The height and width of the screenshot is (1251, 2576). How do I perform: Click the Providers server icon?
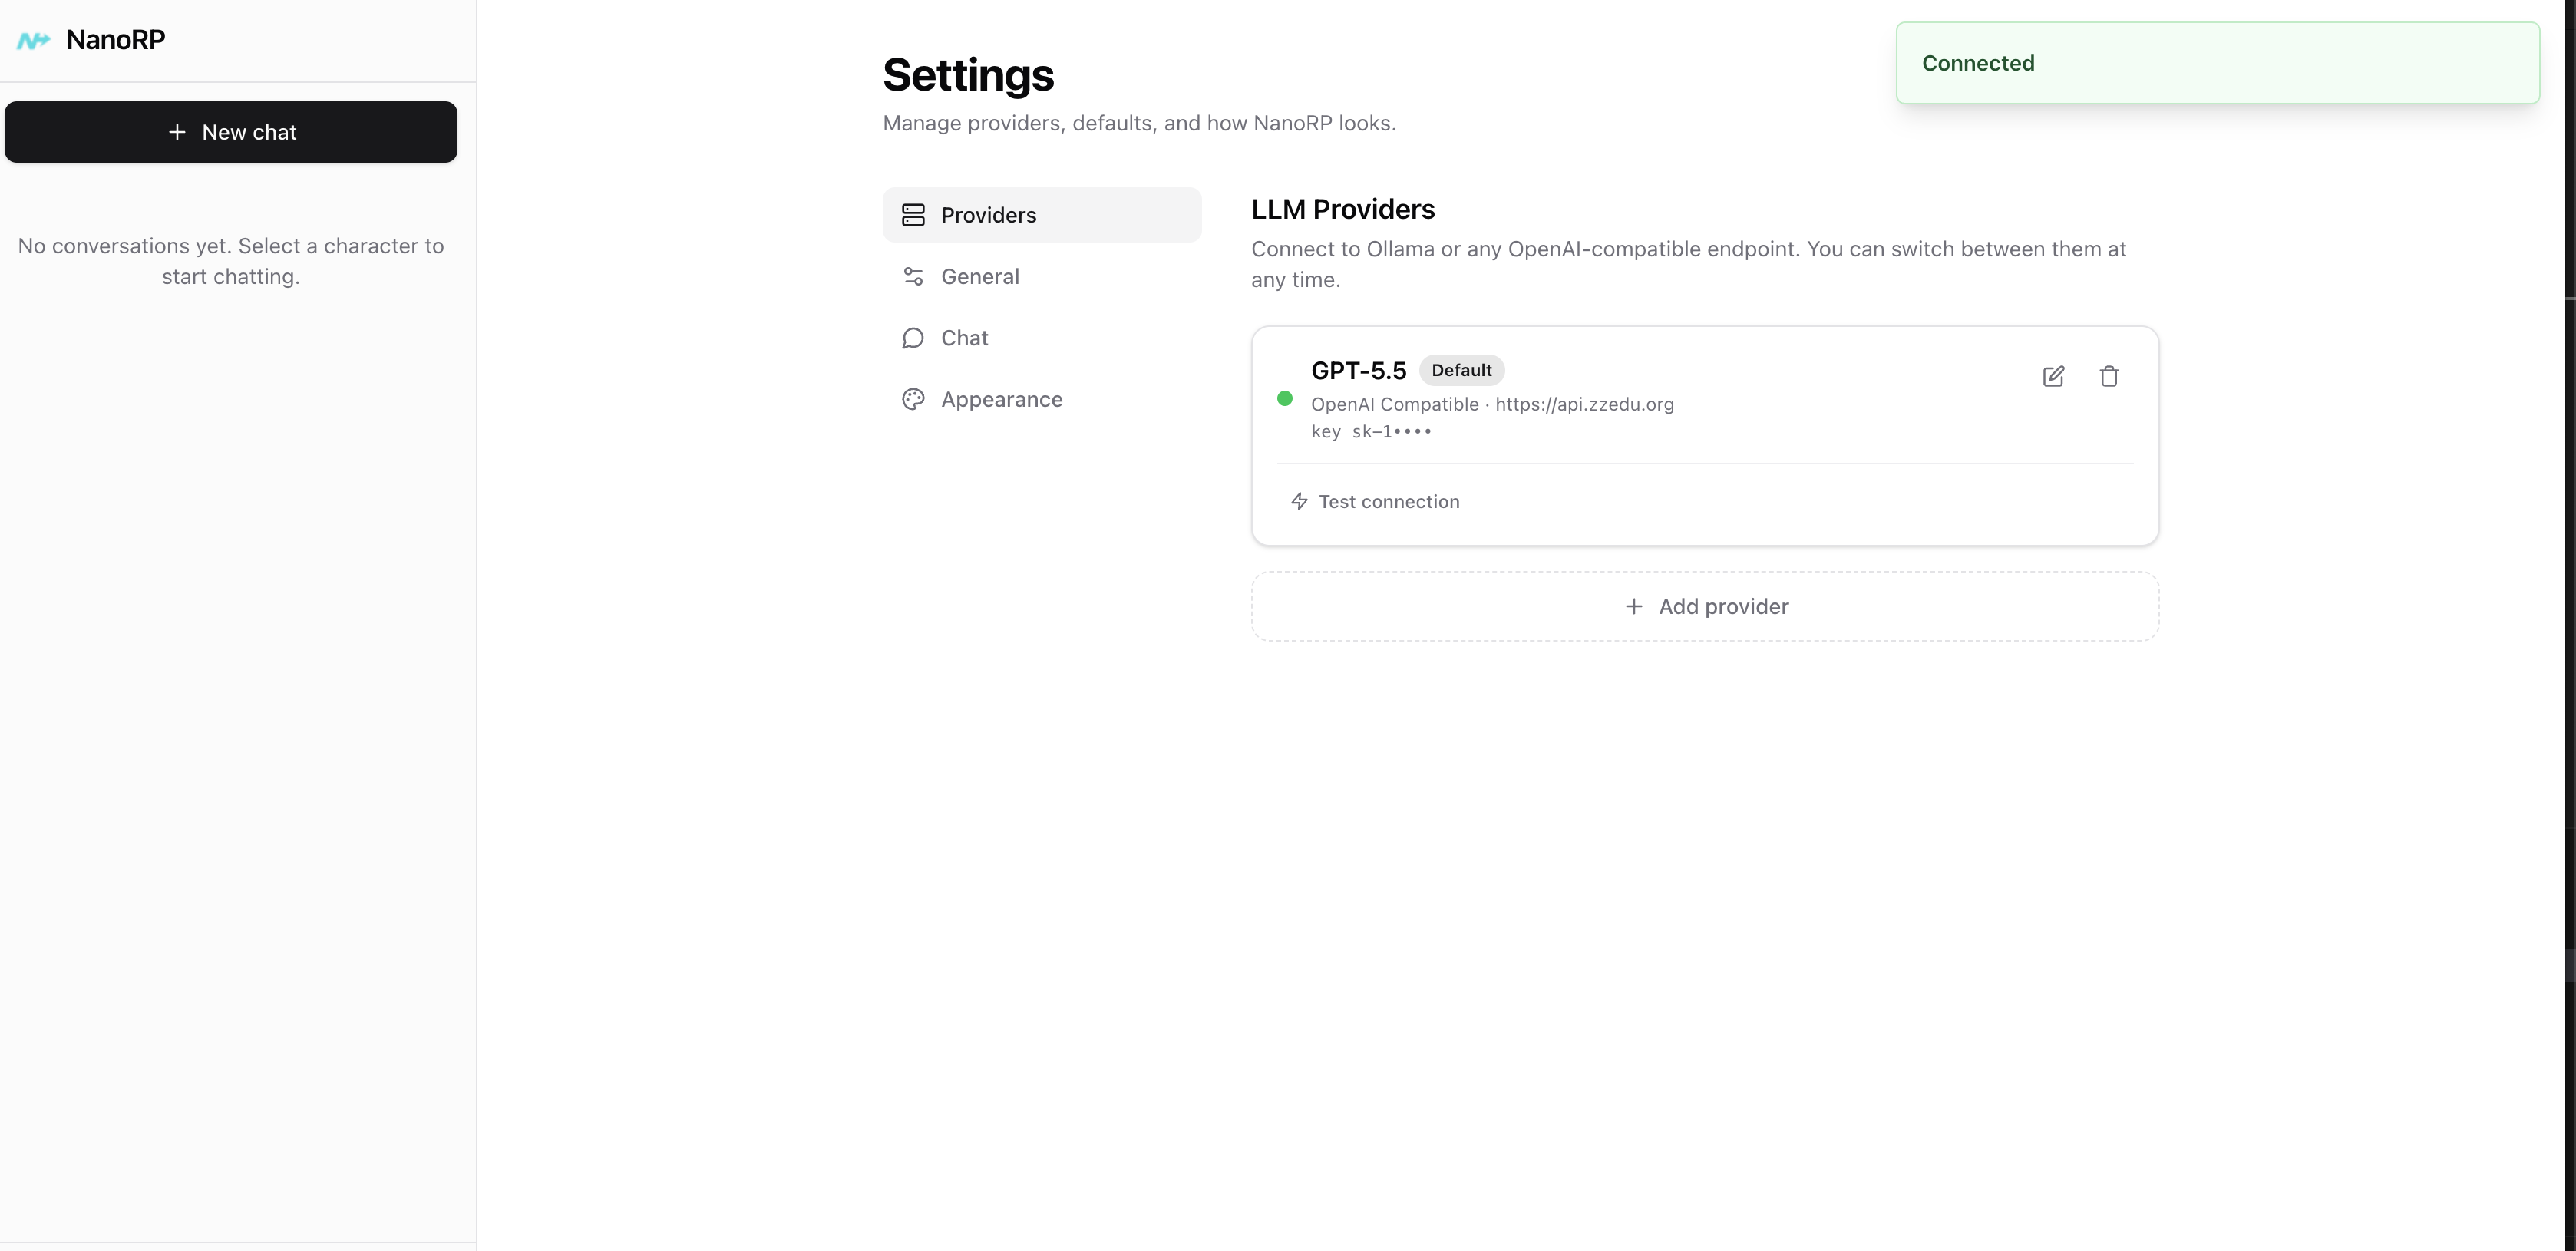tap(913, 215)
